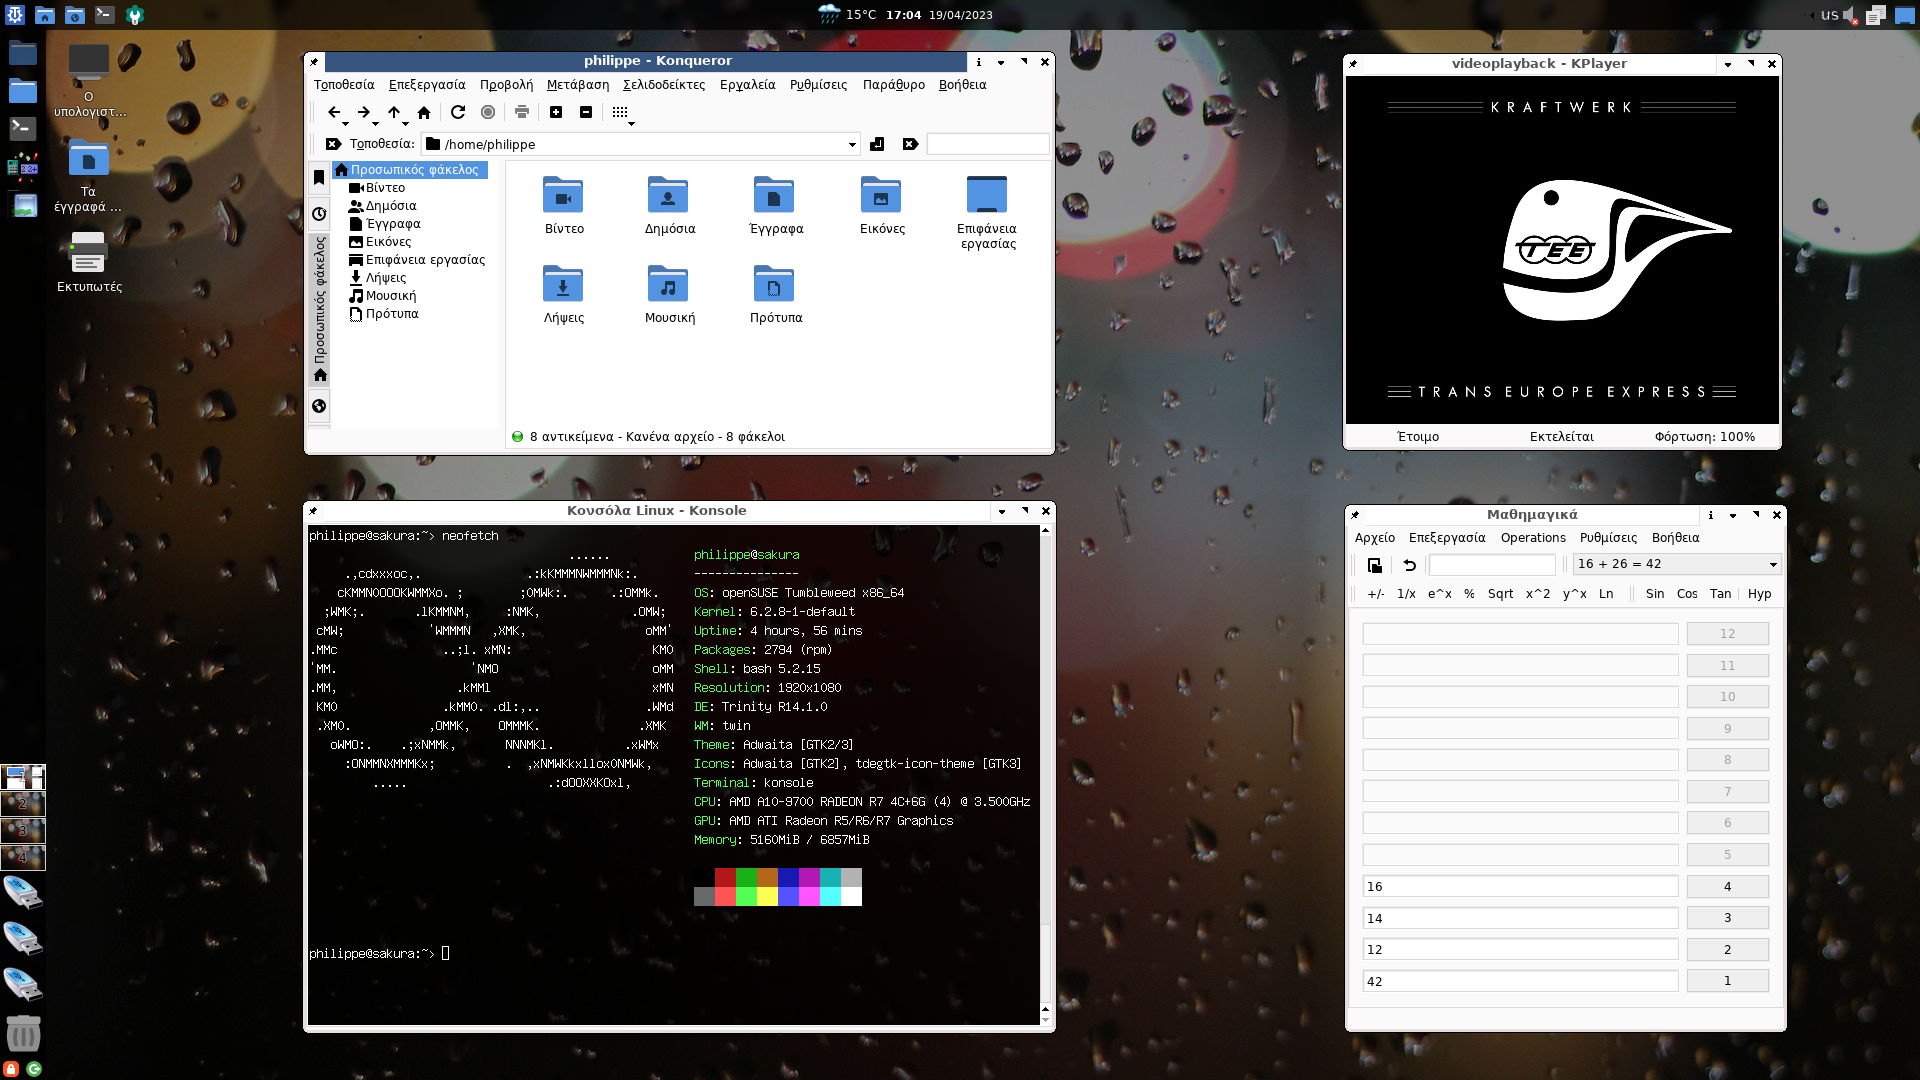Open the Προβολή menu in Konqueror
Image resolution: width=1920 pixels, height=1080 pixels.
click(506, 85)
